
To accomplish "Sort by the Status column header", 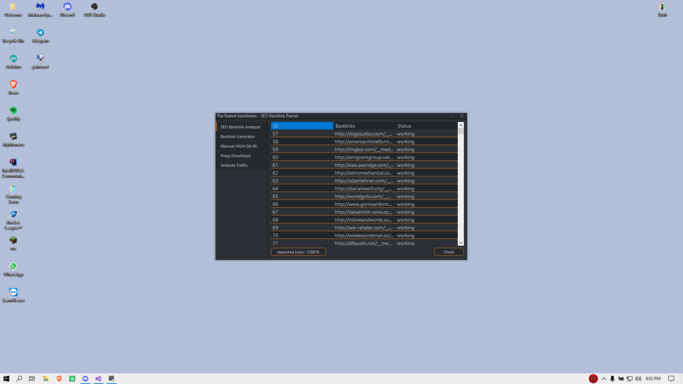I will [x=426, y=126].
